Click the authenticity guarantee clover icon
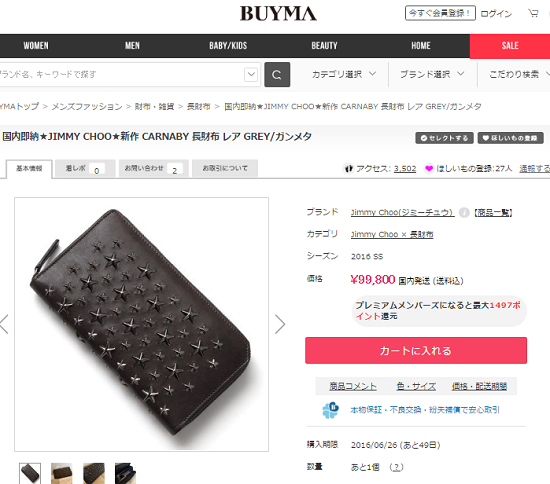This screenshot has width=550, height=484. (330, 410)
